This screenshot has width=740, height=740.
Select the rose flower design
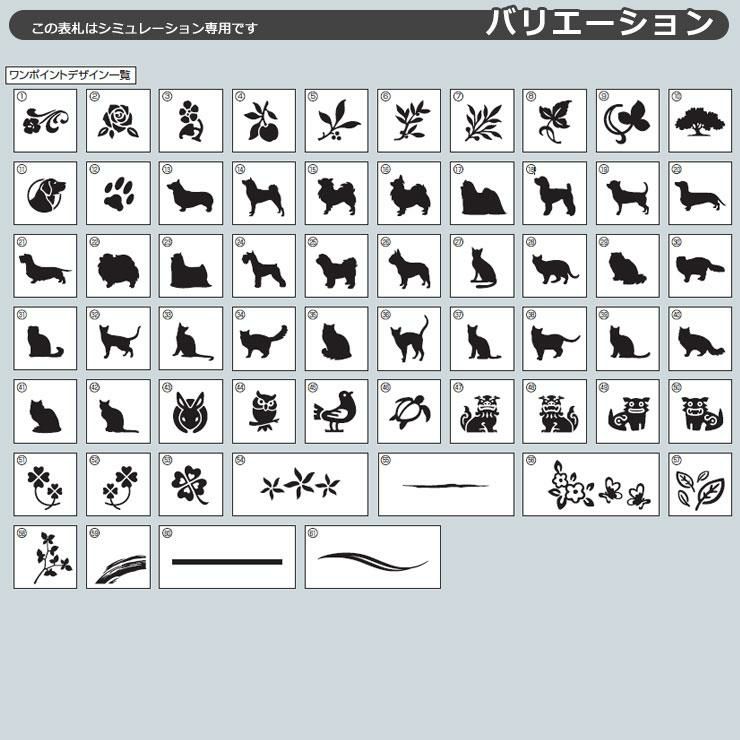pyautogui.click(x=118, y=121)
